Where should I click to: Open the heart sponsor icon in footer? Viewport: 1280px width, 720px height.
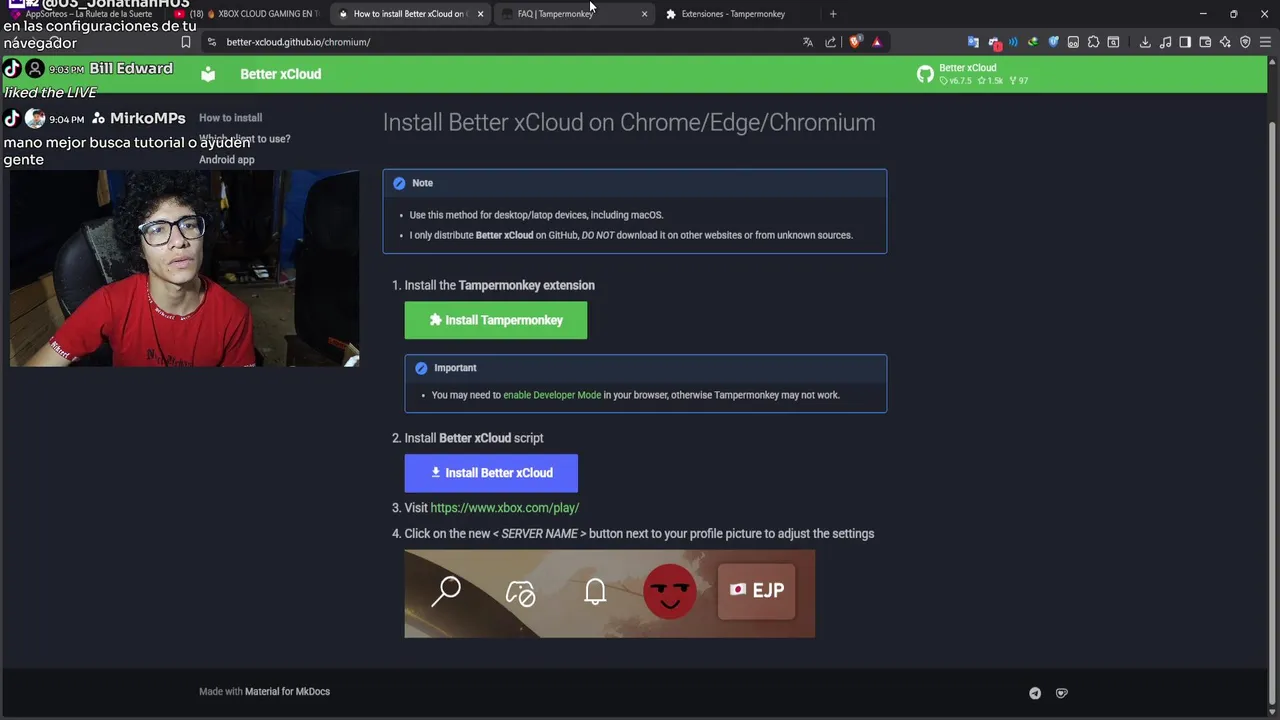(1061, 693)
